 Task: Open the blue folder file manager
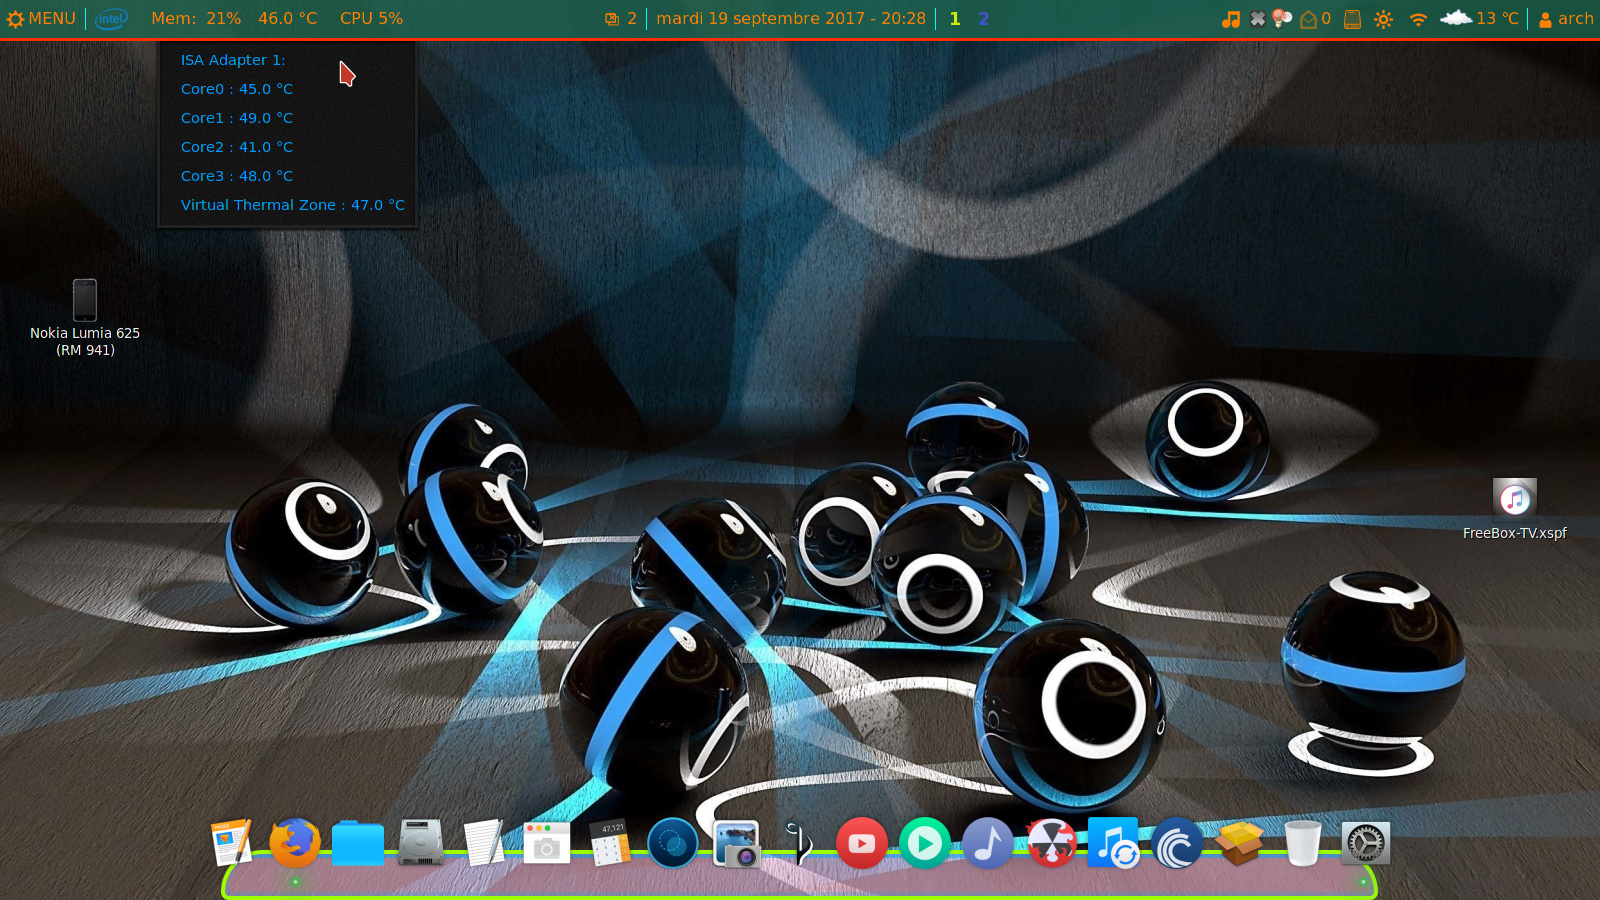point(357,844)
